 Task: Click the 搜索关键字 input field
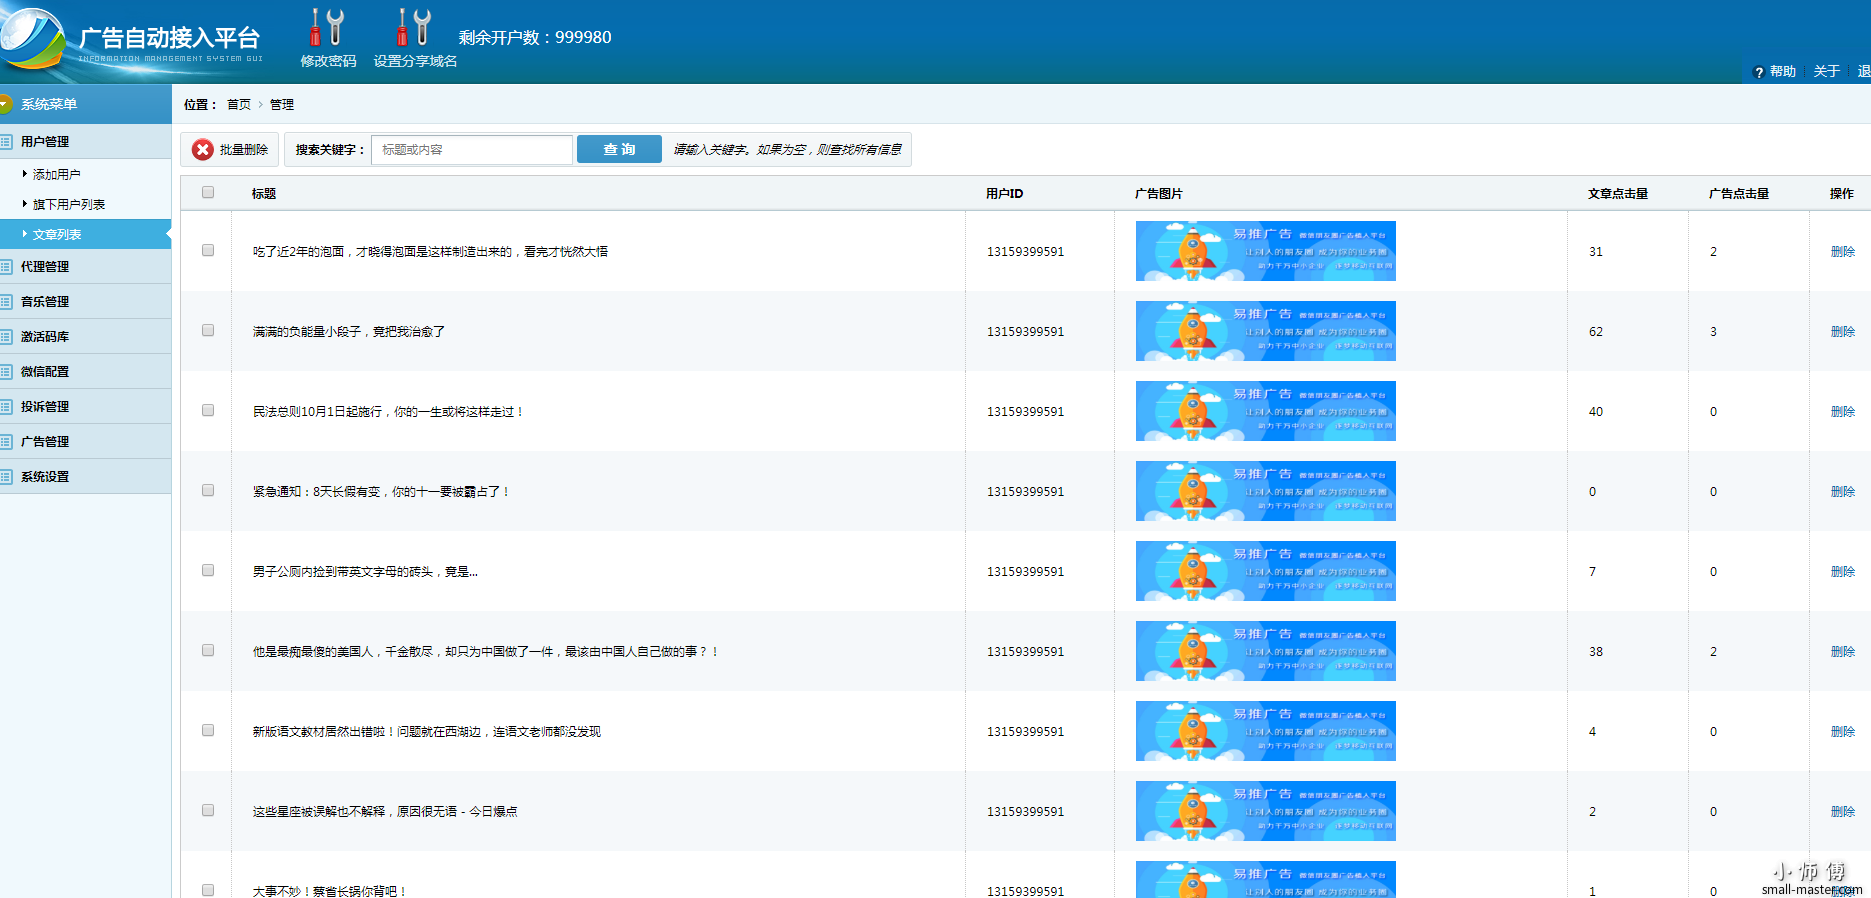(x=472, y=149)
